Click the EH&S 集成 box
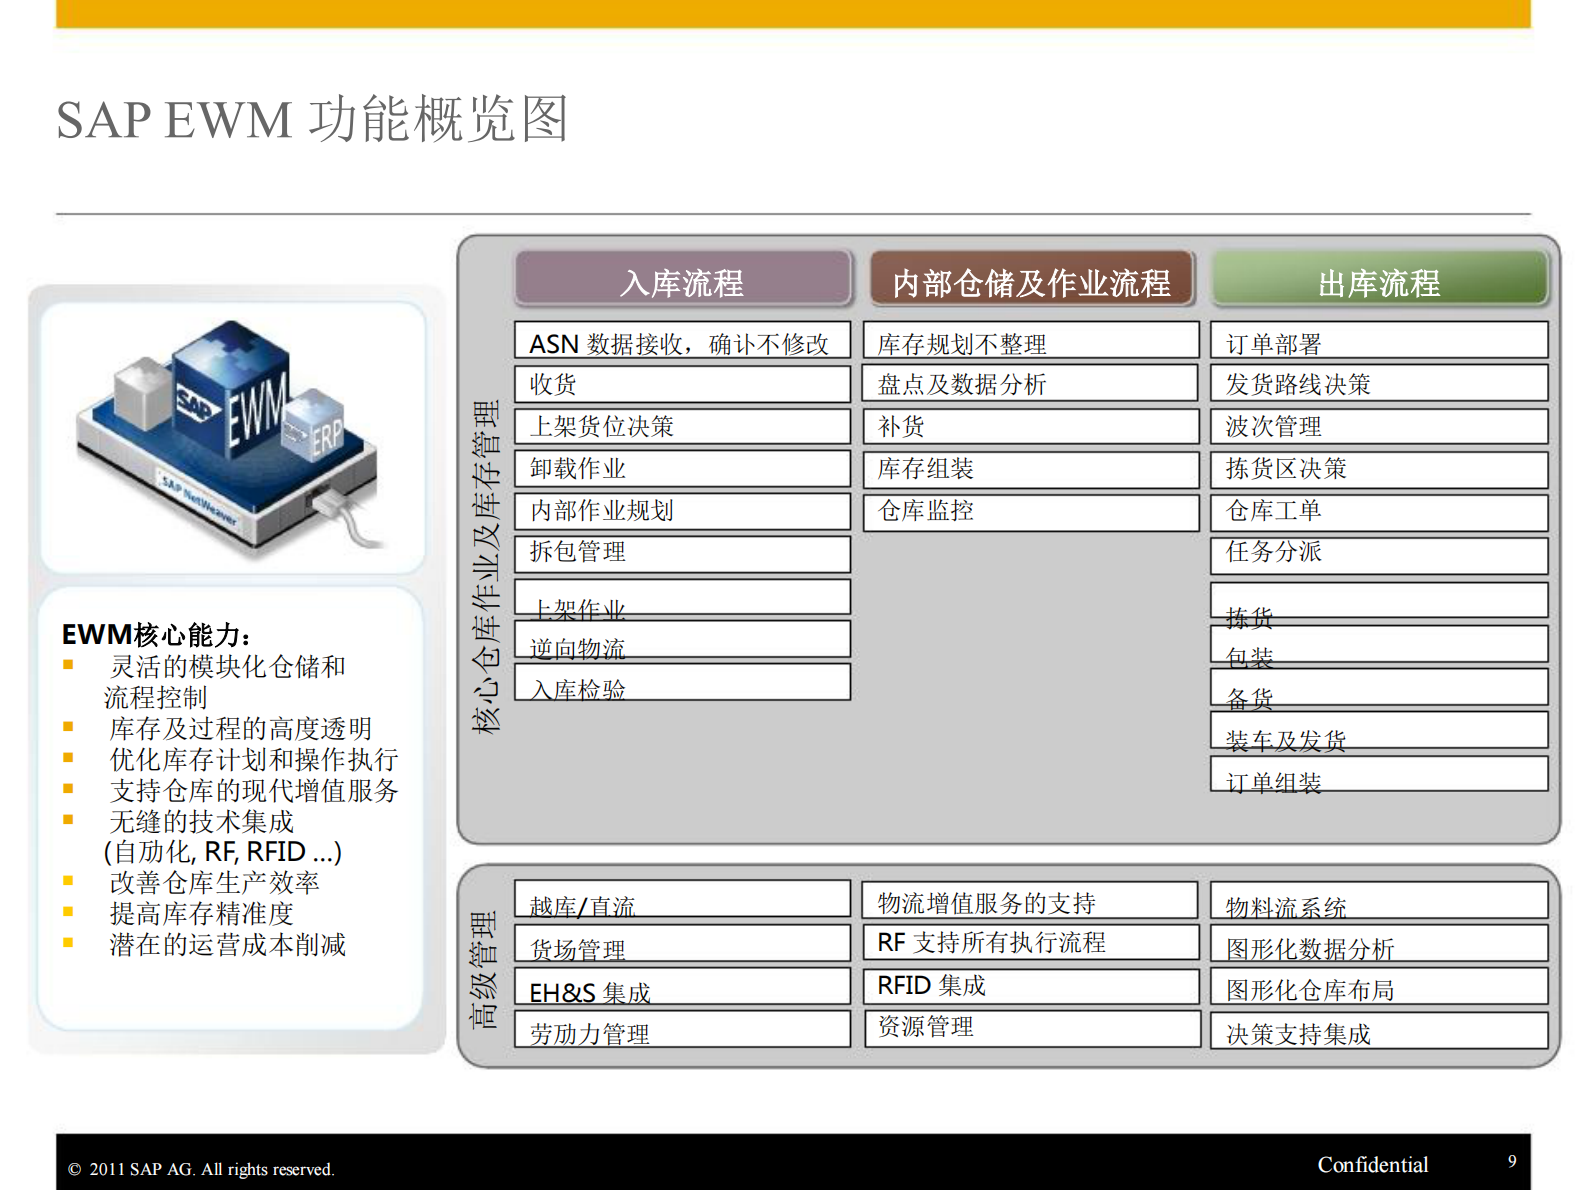The height and width of the screenshot is (1190, 1587). 683,986
